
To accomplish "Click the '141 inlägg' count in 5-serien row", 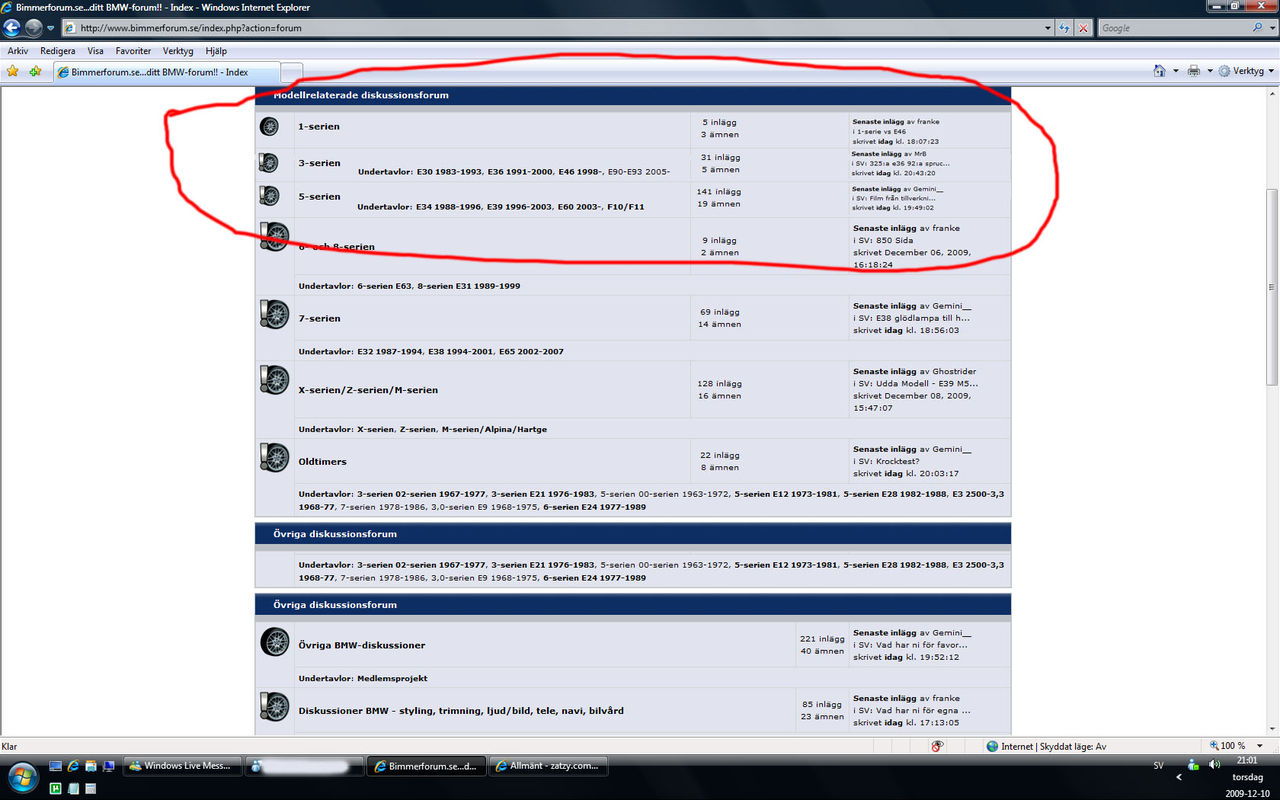I will click(719, 191).
